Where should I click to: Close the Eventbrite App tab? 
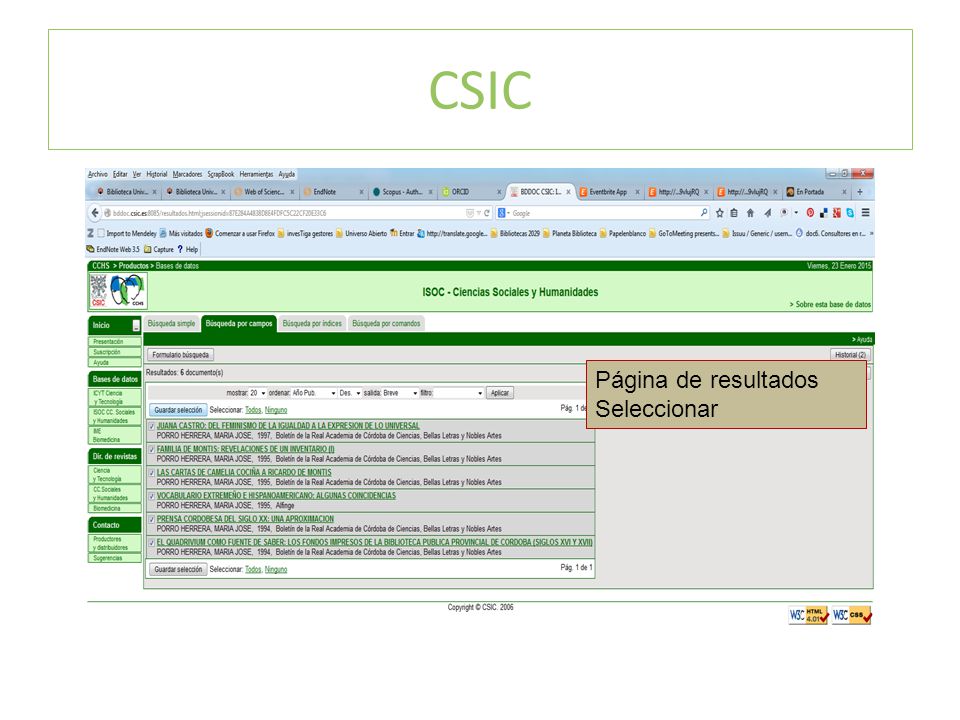(637, 192)
